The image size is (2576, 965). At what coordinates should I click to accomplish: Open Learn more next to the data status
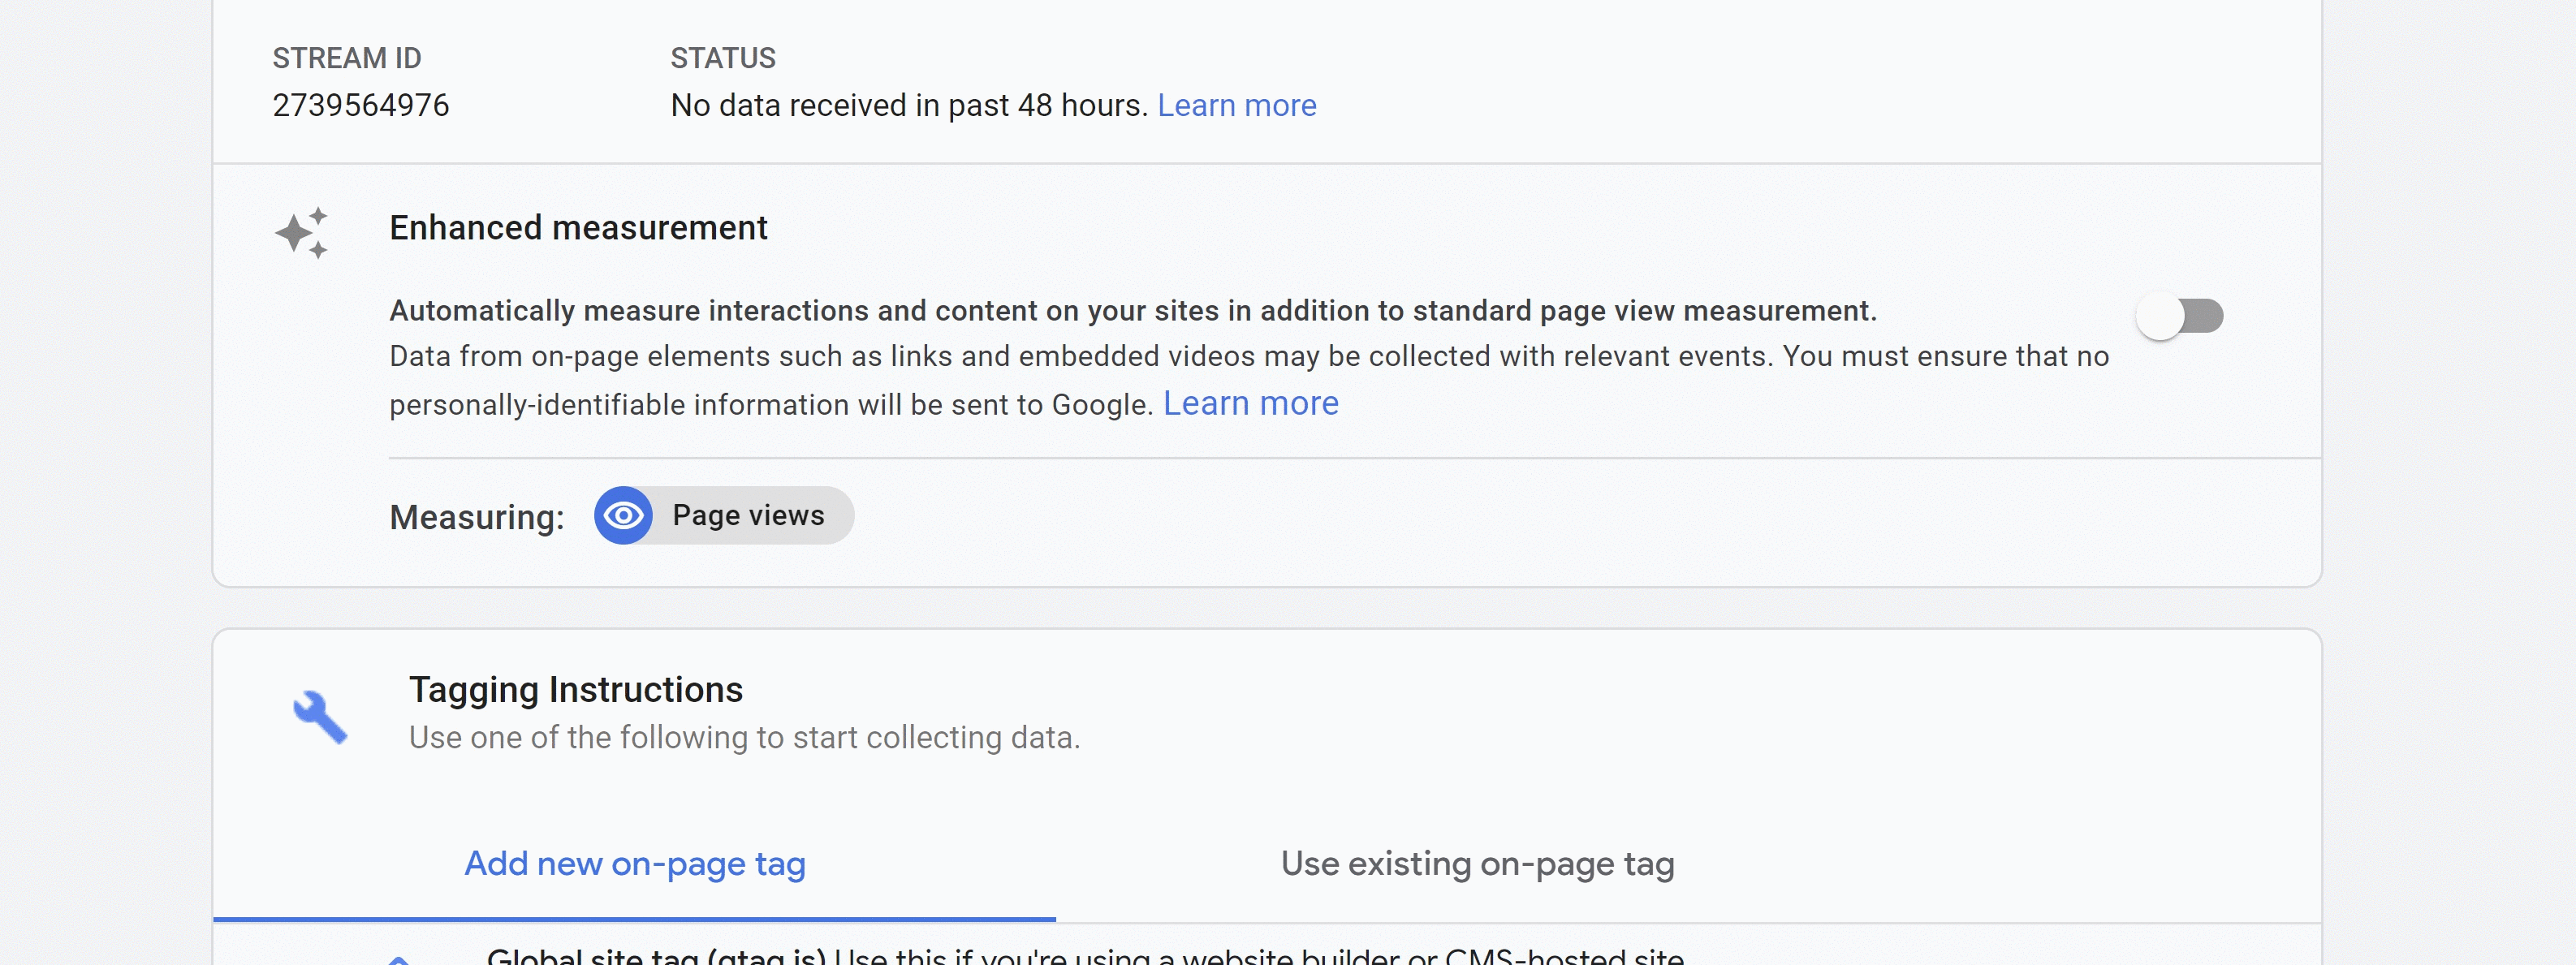pos(1237,104)
